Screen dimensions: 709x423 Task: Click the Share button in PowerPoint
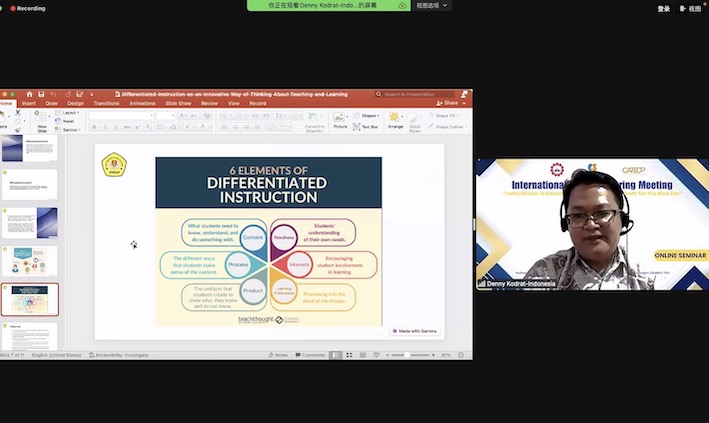[447, 103]
